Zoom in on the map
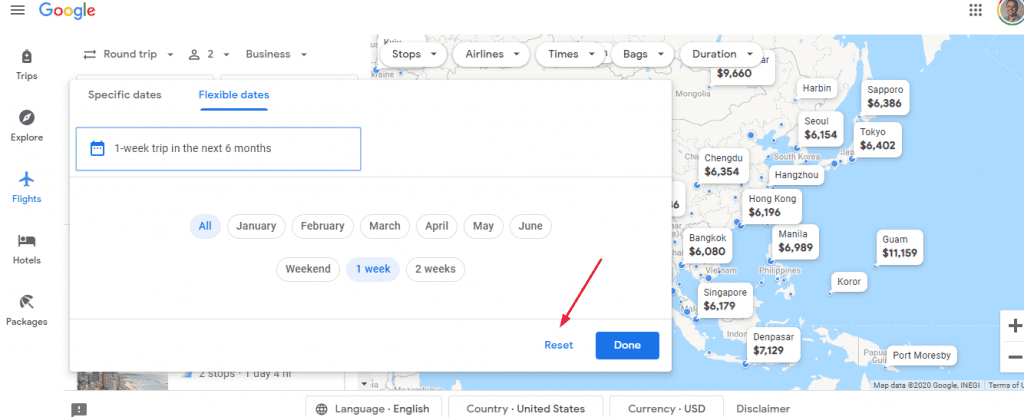The width and height of the screenshot is (1024, 417). click(x=1014, y=326)
